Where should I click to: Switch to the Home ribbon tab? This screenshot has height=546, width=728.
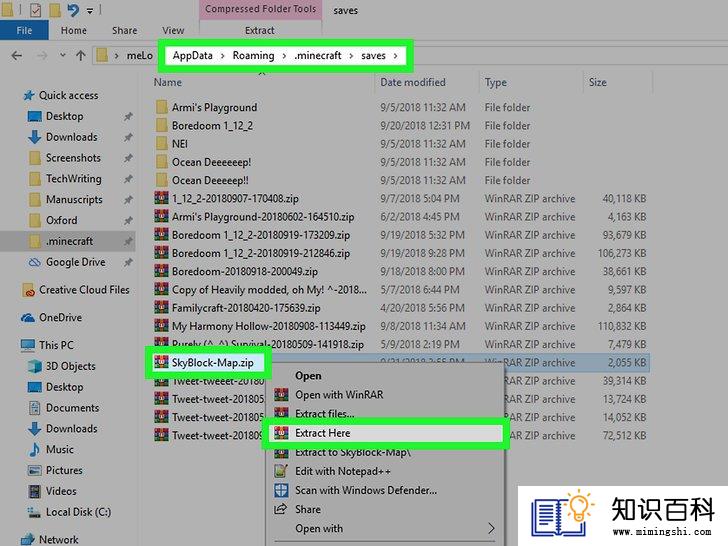[73, 31]
